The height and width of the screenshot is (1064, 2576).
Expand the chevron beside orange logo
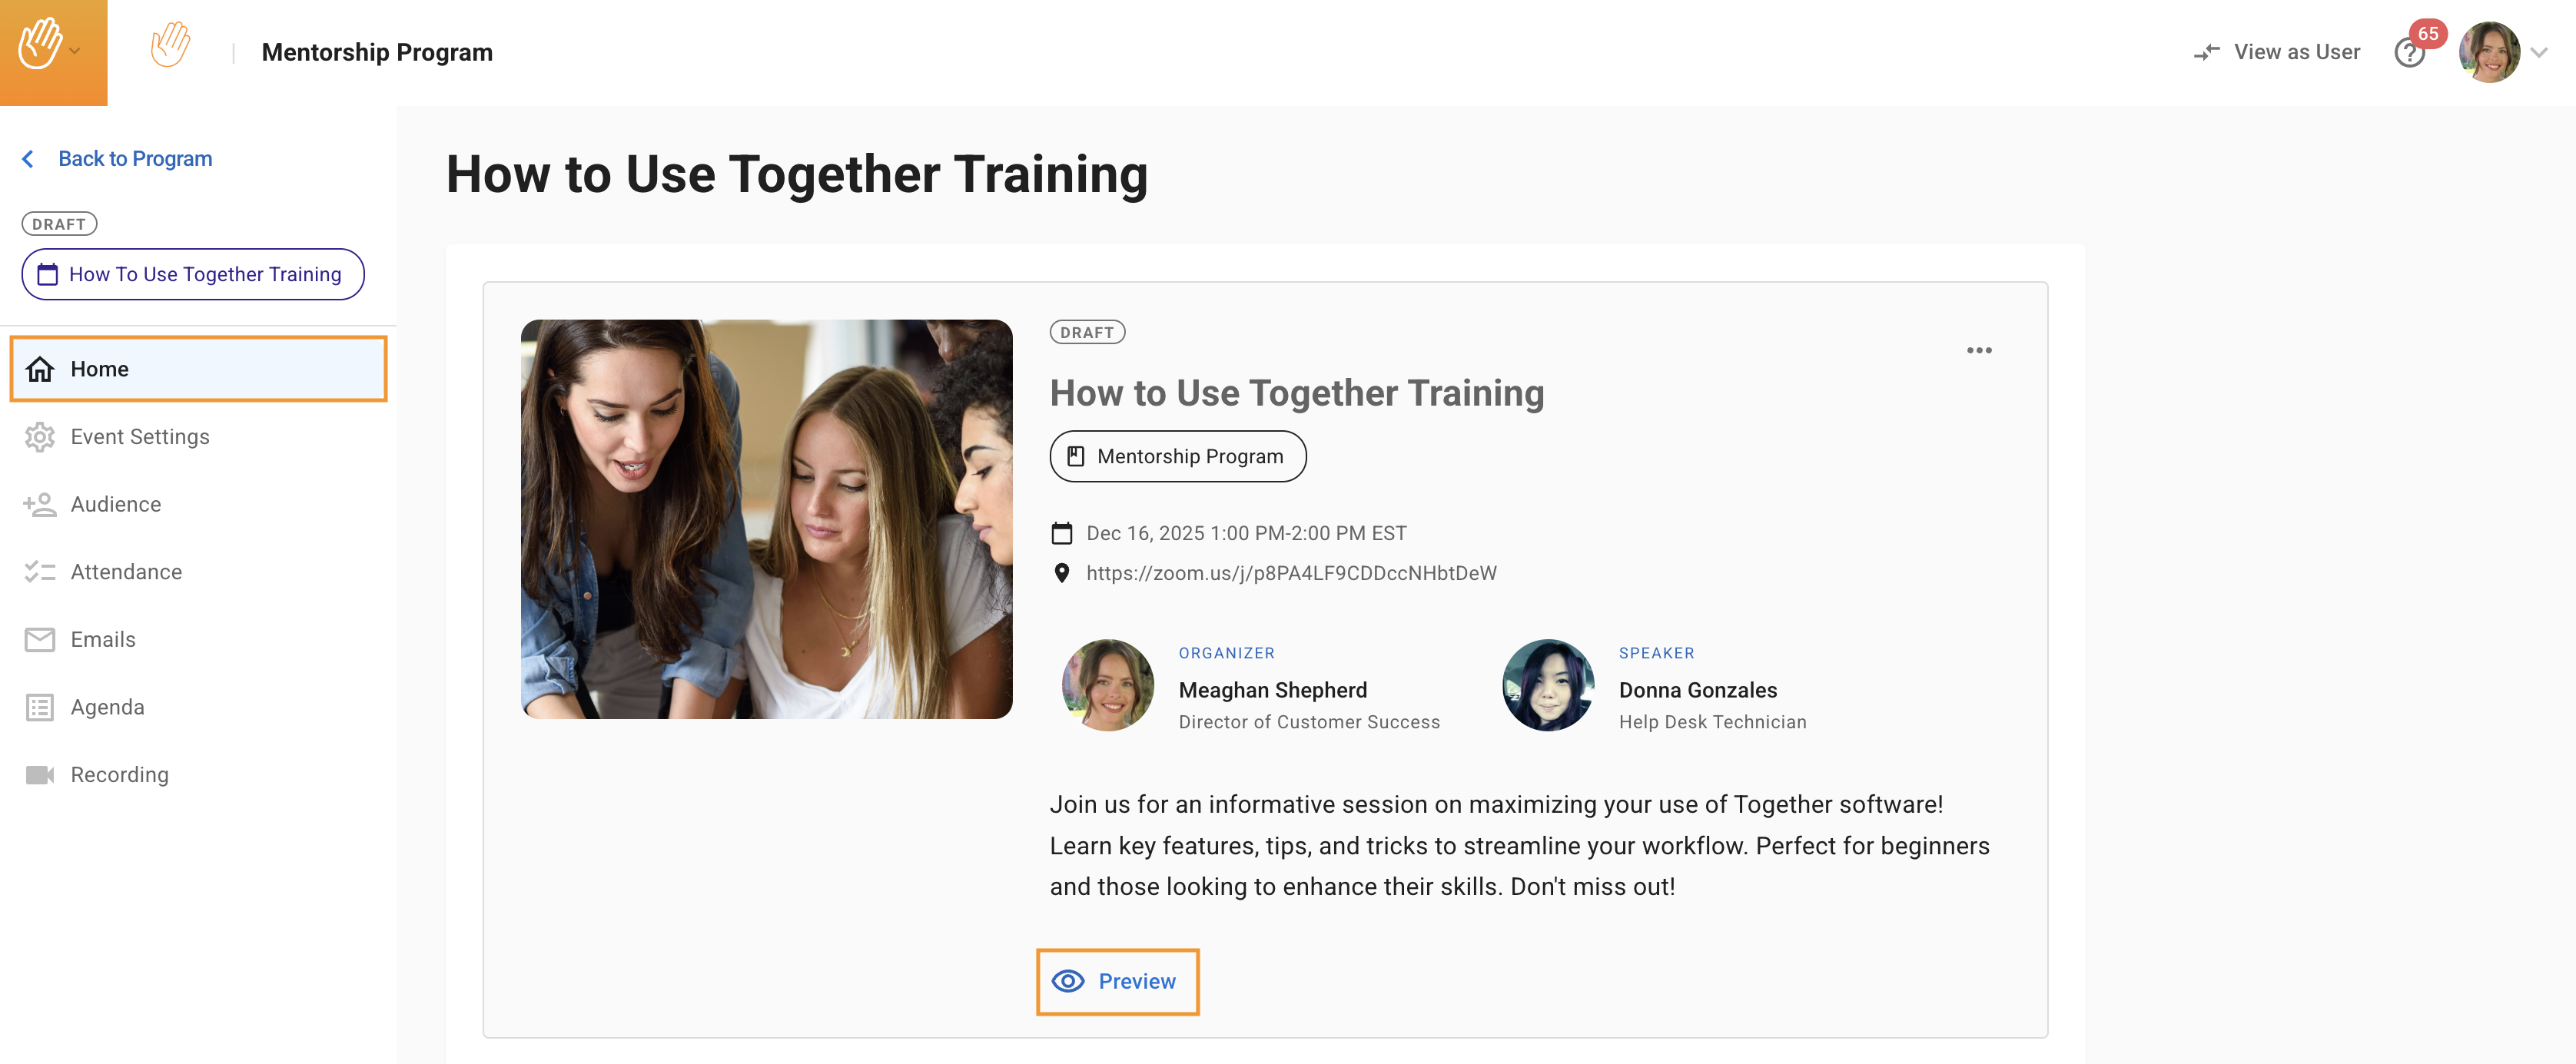point(75,51)
